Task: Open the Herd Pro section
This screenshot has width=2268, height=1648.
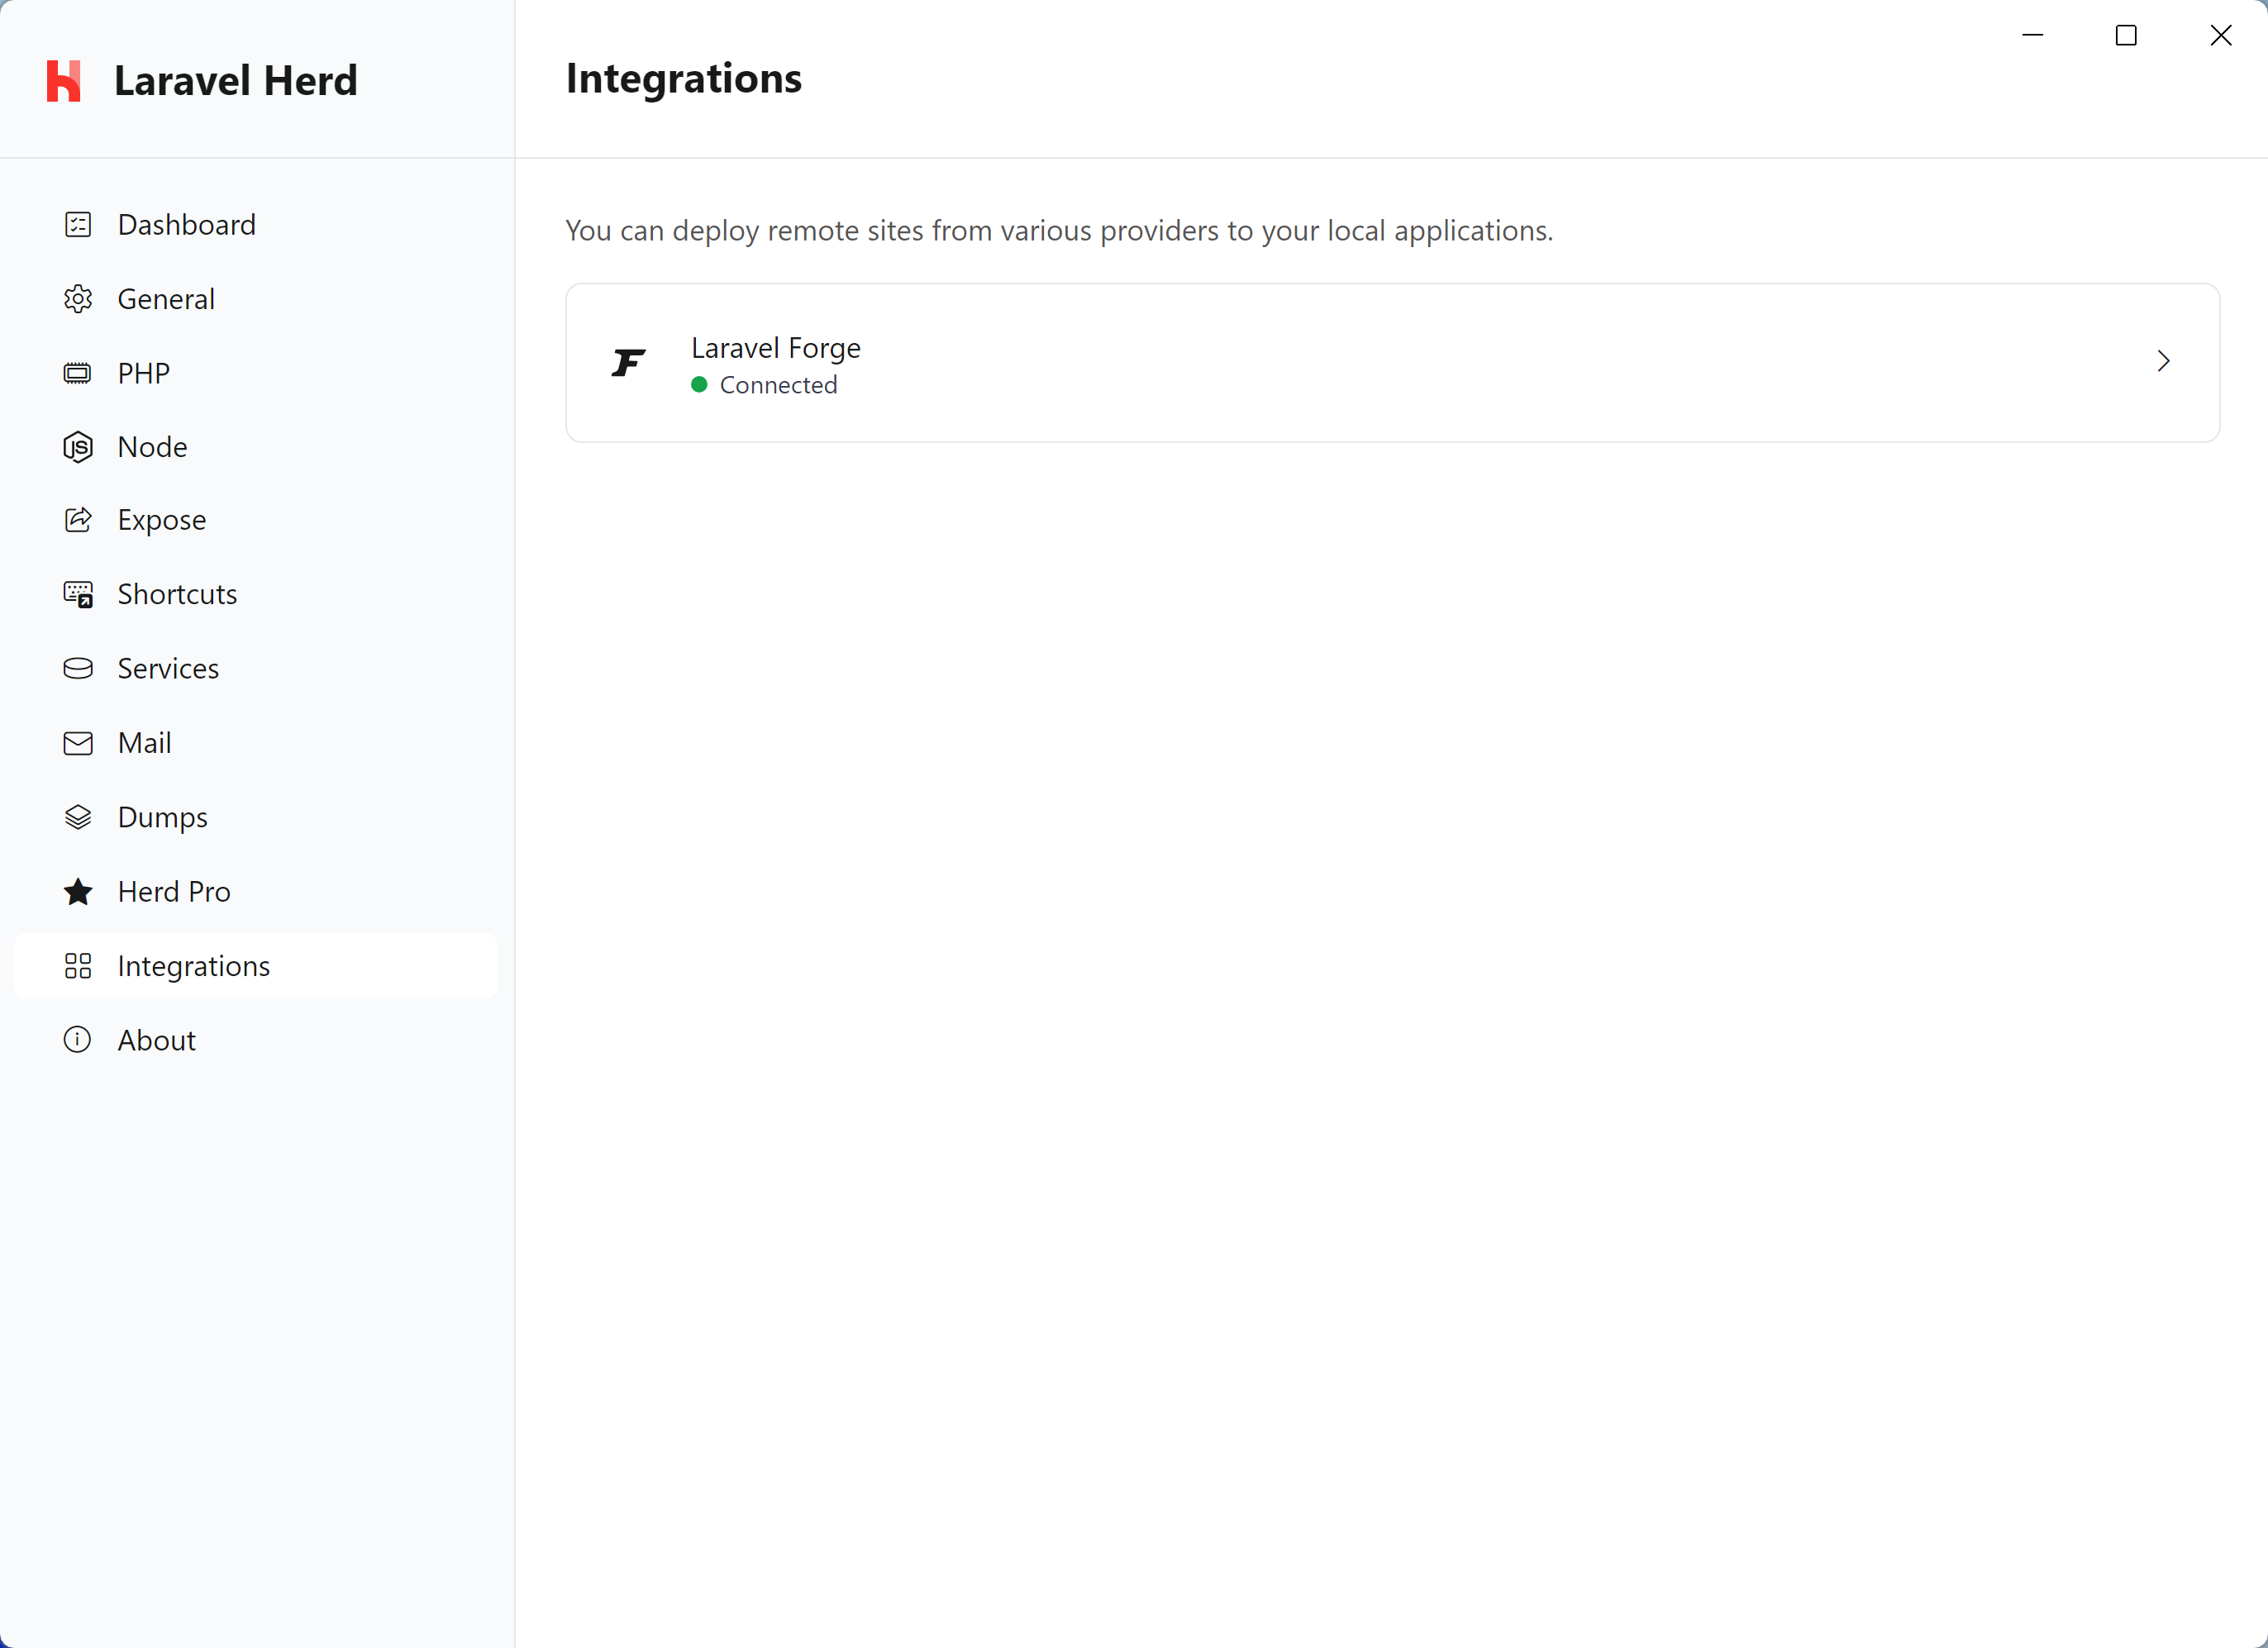Action: [173, 891]
